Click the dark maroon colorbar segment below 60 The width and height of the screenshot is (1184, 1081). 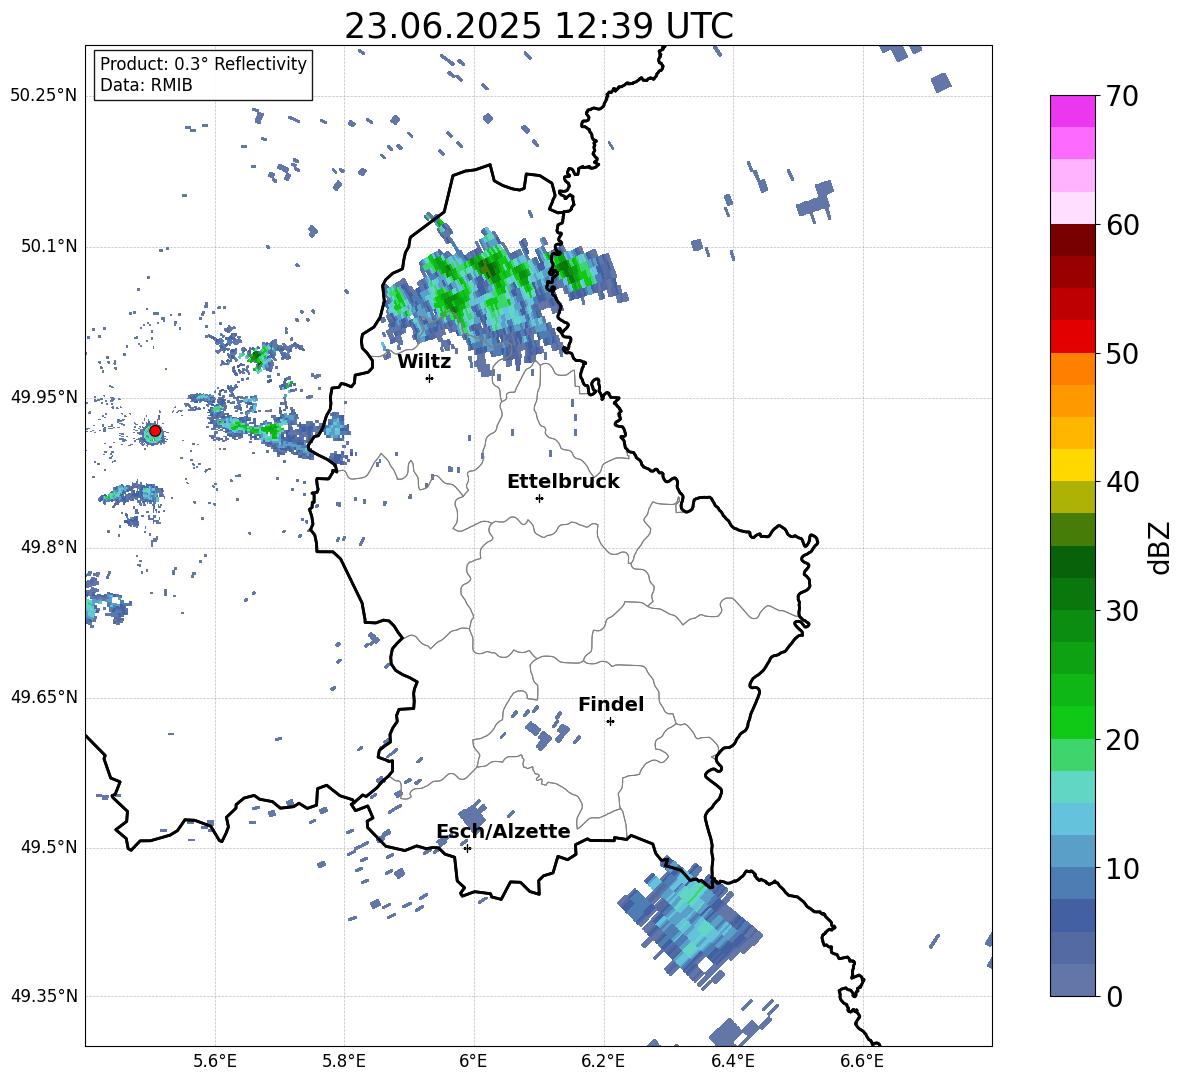pyautogui.click(x=1072, y=240)
